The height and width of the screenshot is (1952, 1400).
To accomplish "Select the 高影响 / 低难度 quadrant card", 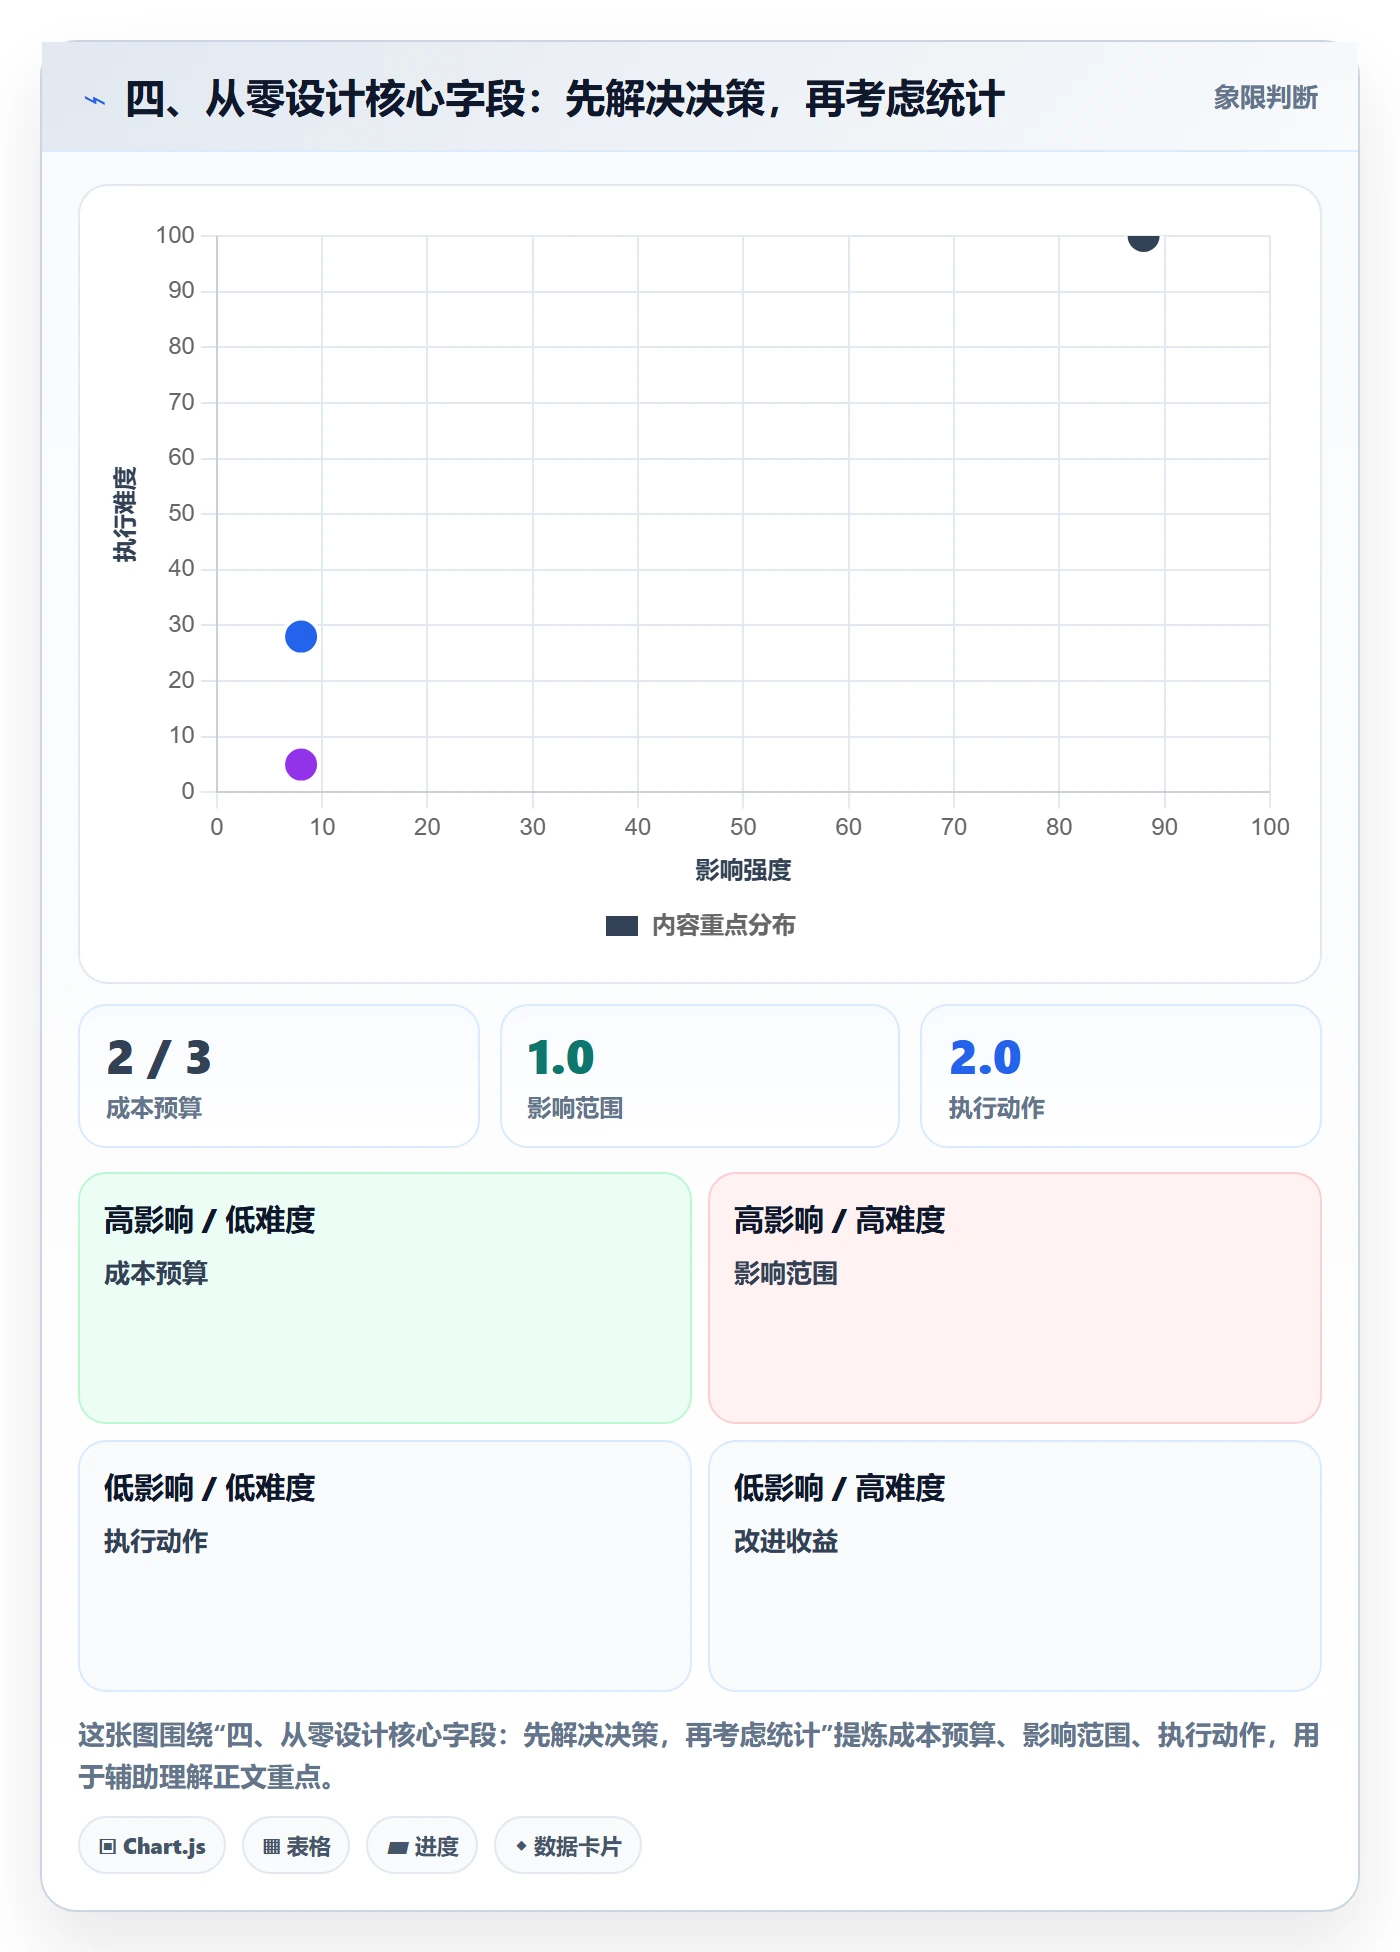I will 385,1298.
